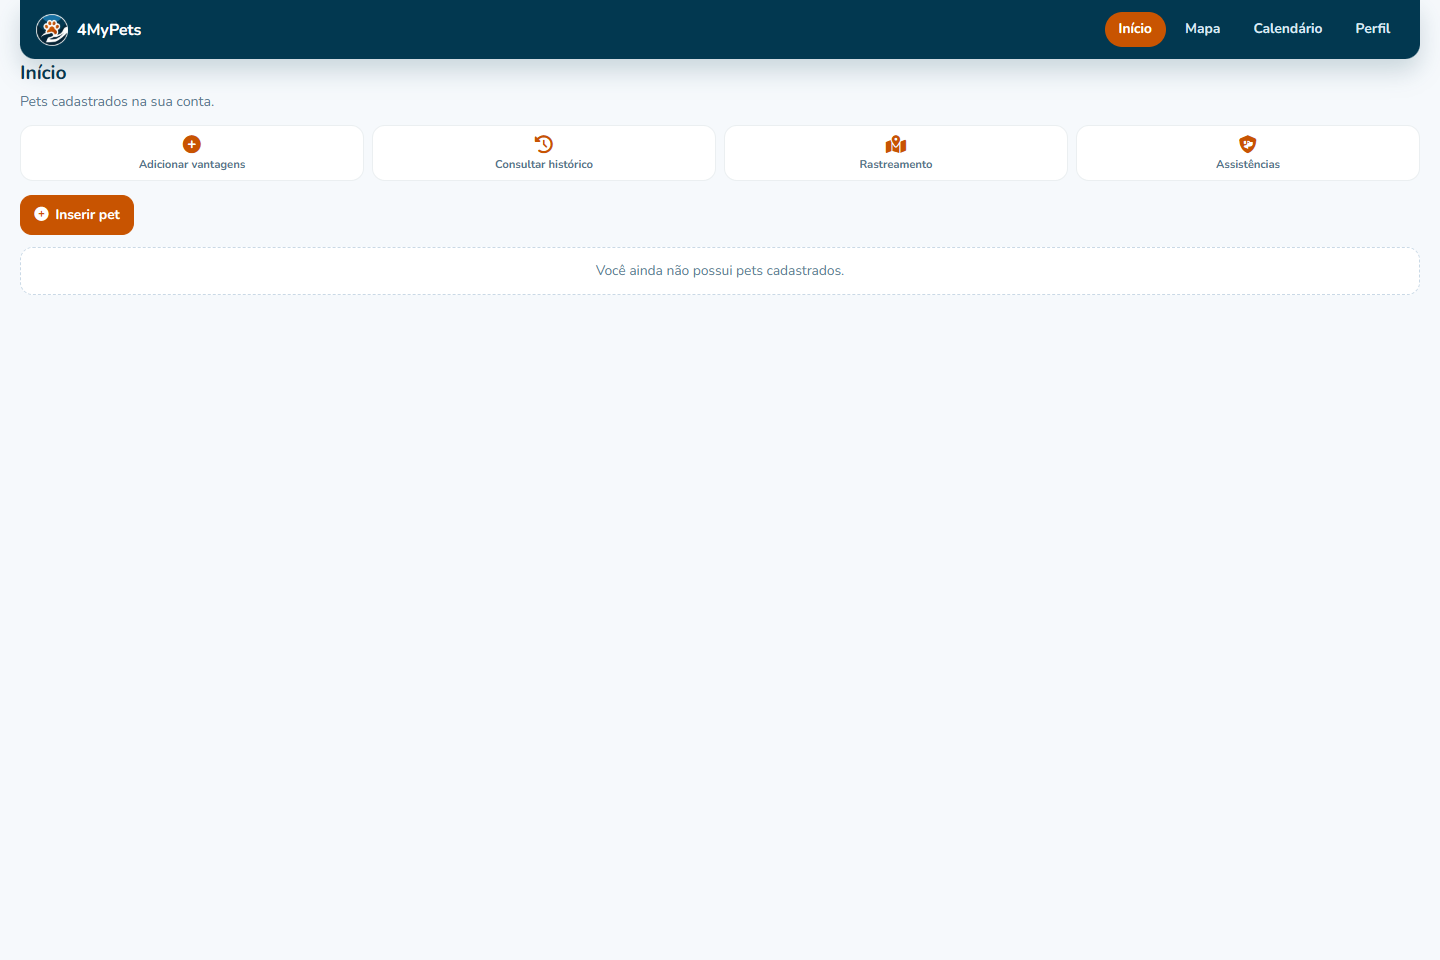Click the plus icon in Inserir pet
The image size is (1440, 960).
pyautogui.click(x=41, y=214)
